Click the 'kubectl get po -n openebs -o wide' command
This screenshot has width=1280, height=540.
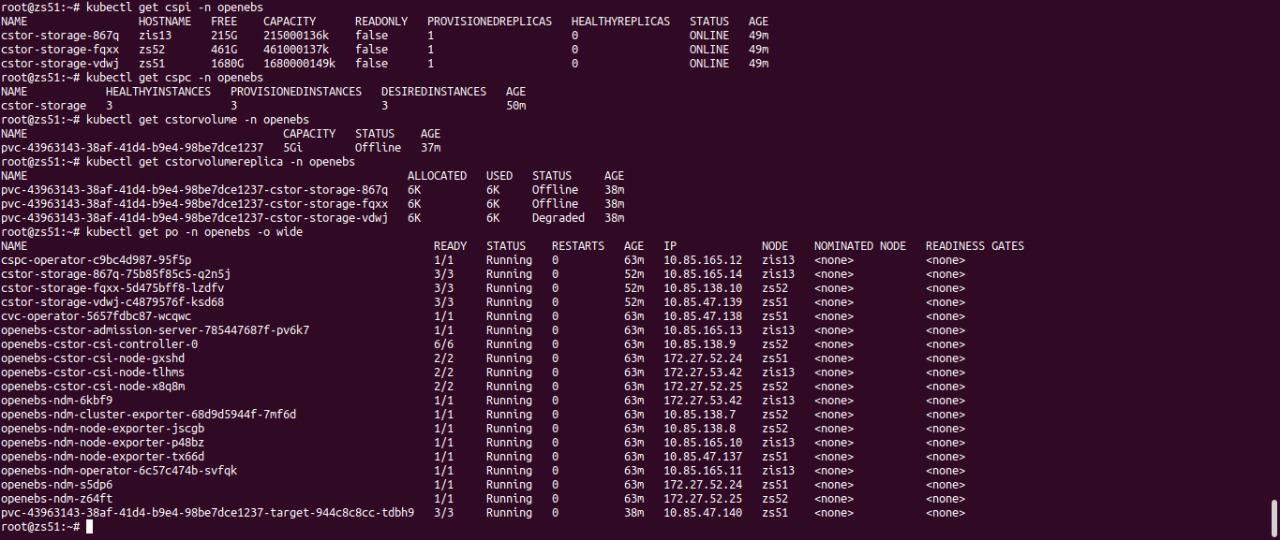[x=195, y=231]
